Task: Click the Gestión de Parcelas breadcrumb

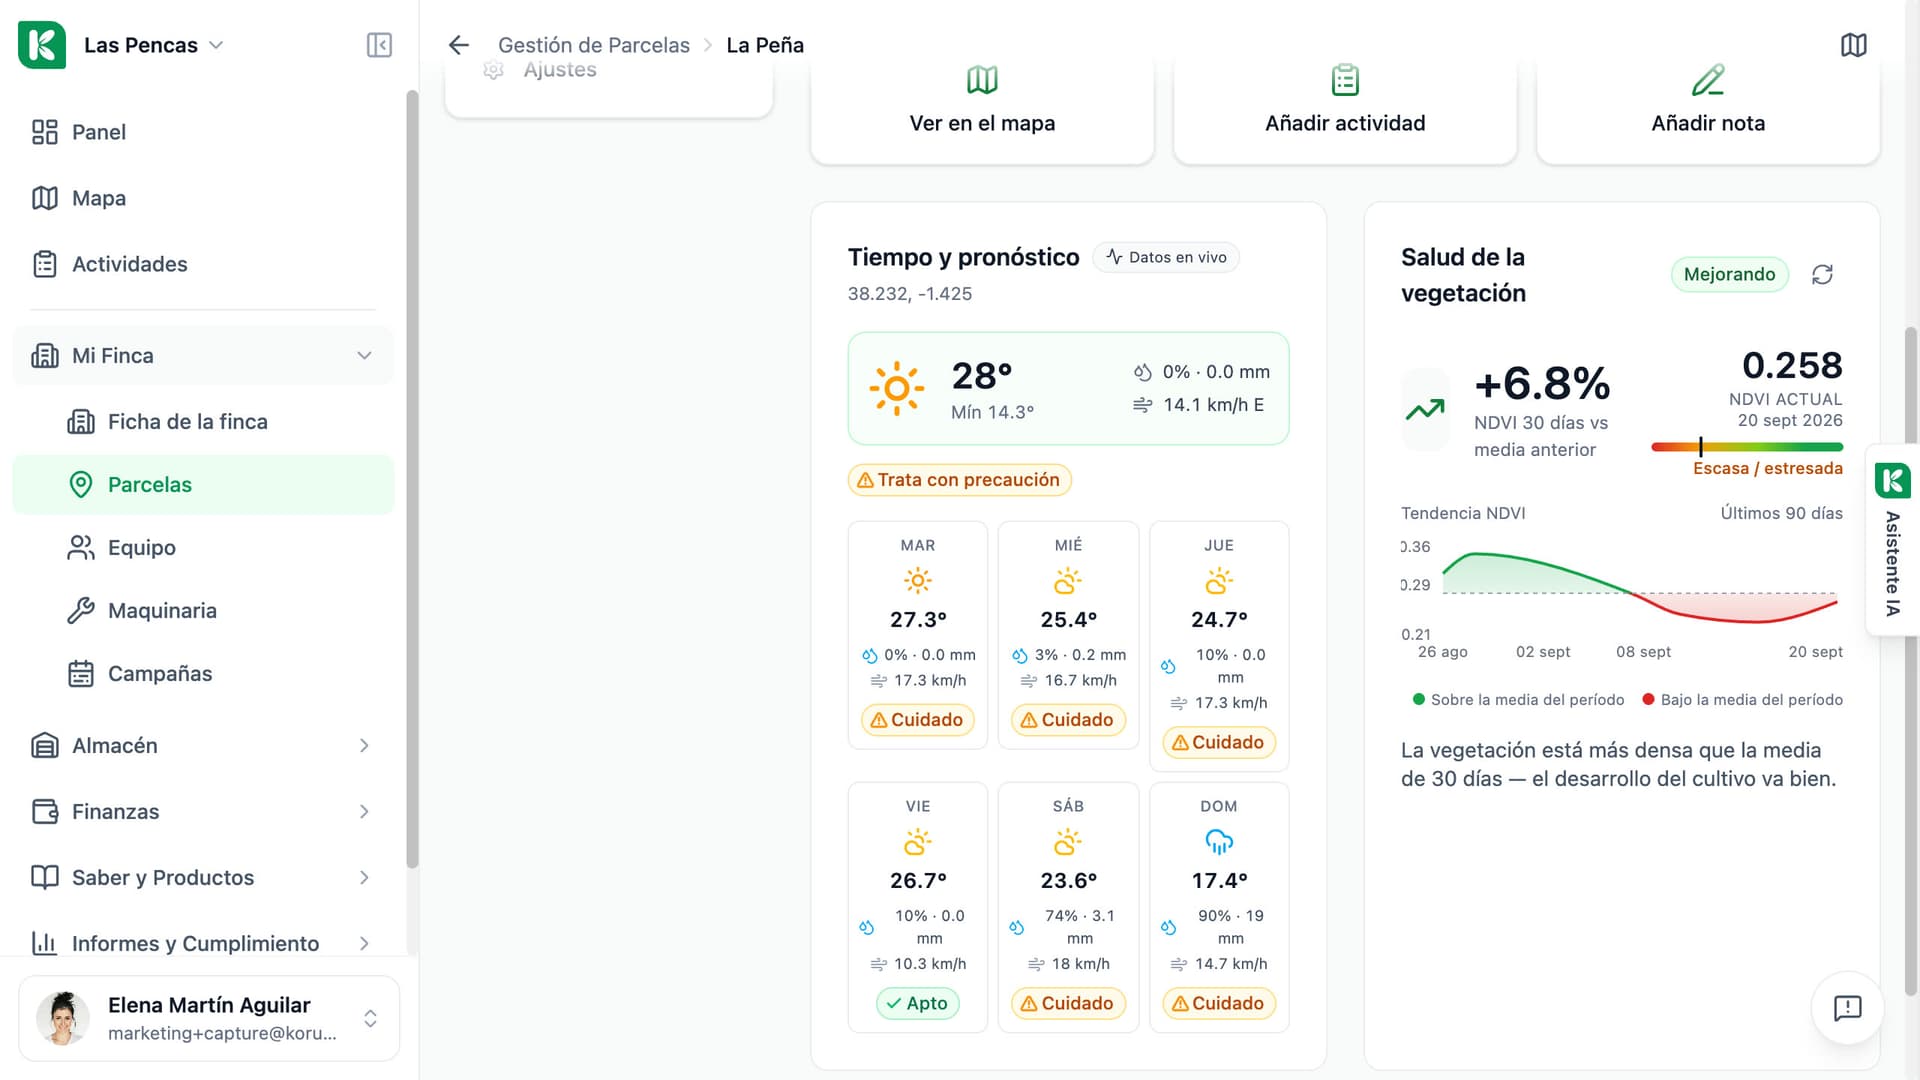Action: click(x=594, y=45)
